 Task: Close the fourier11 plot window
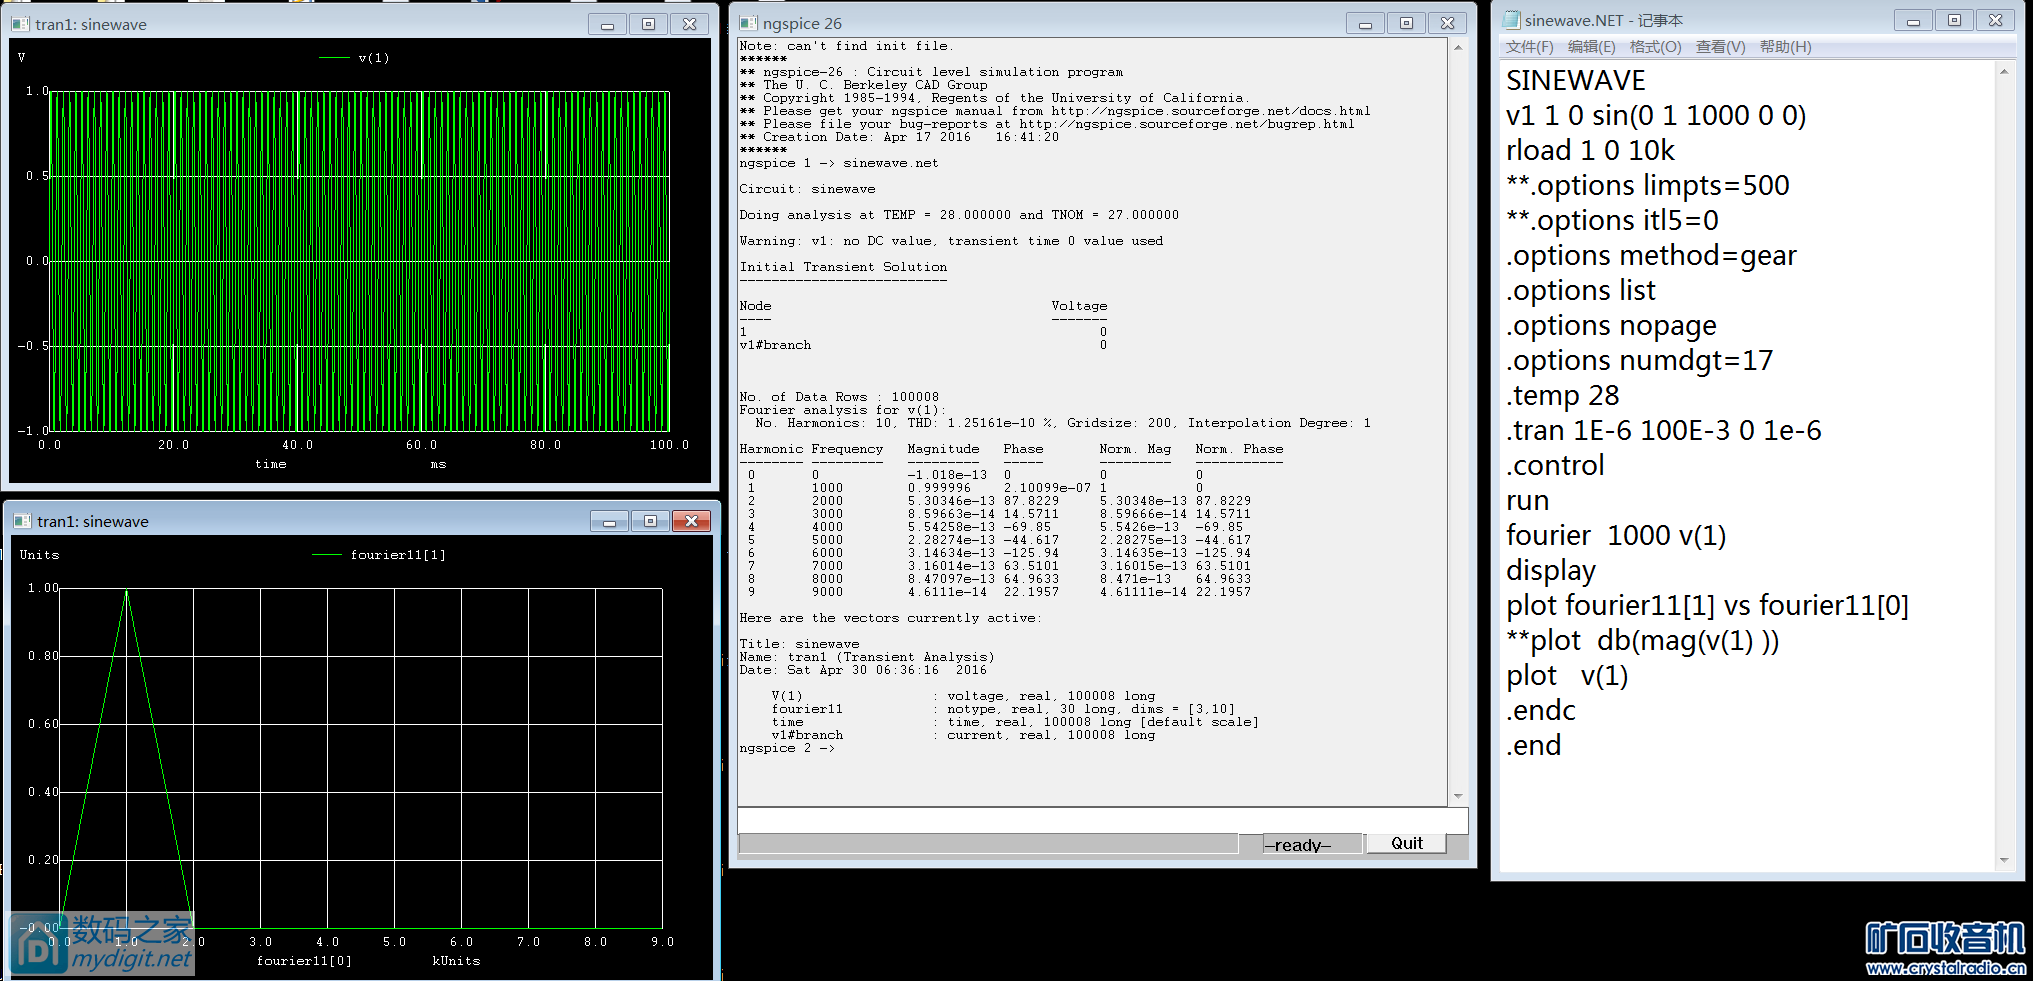pos(691,521)
